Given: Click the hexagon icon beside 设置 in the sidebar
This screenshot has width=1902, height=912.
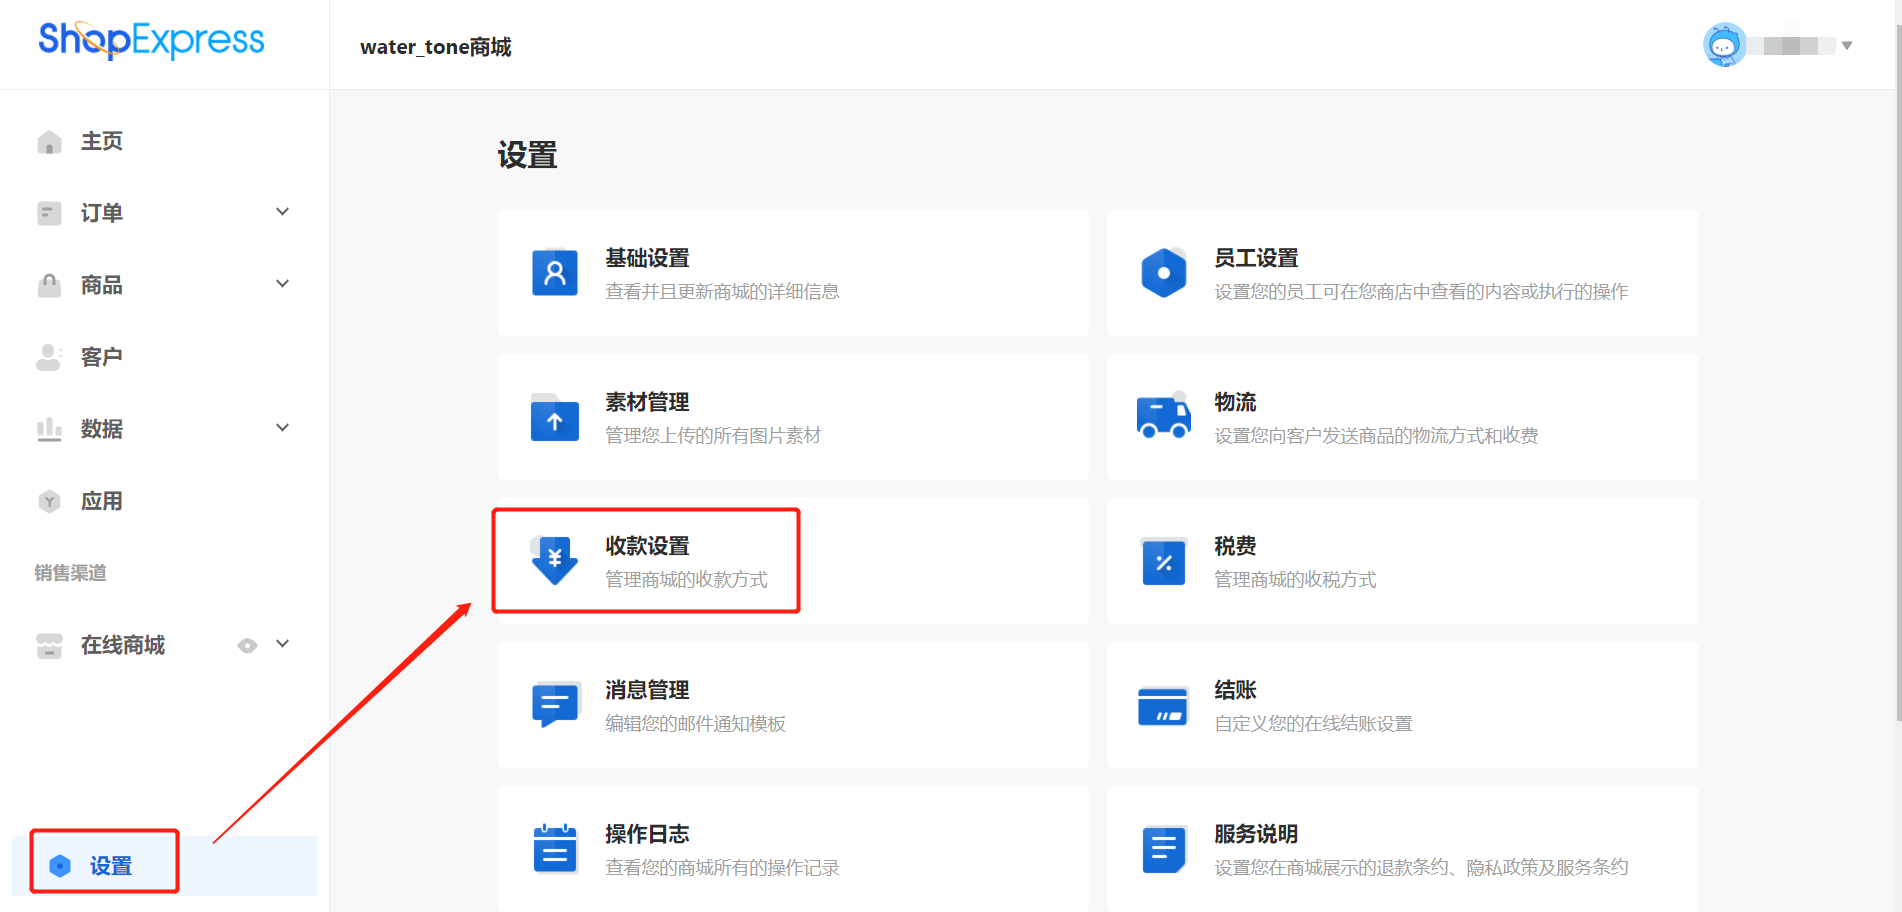Looking at the screenshot, I should 60,866.
